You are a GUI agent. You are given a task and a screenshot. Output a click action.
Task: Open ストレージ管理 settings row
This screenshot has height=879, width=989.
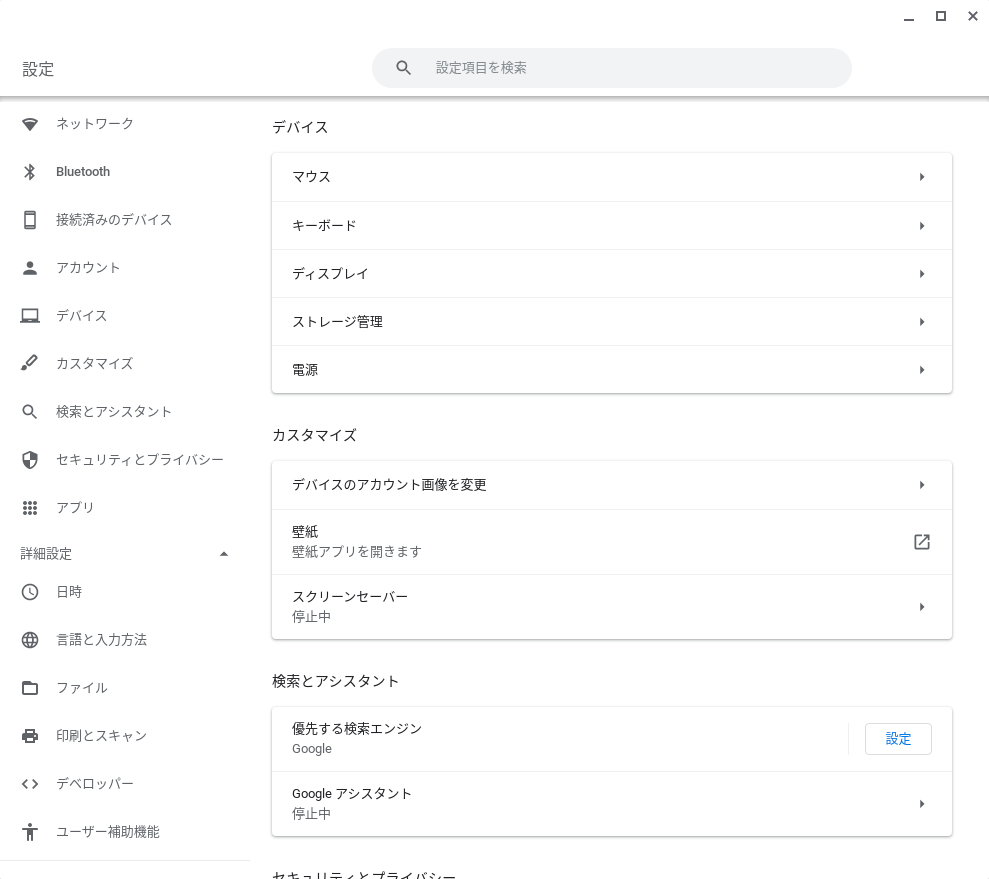[x=612, y=322]
